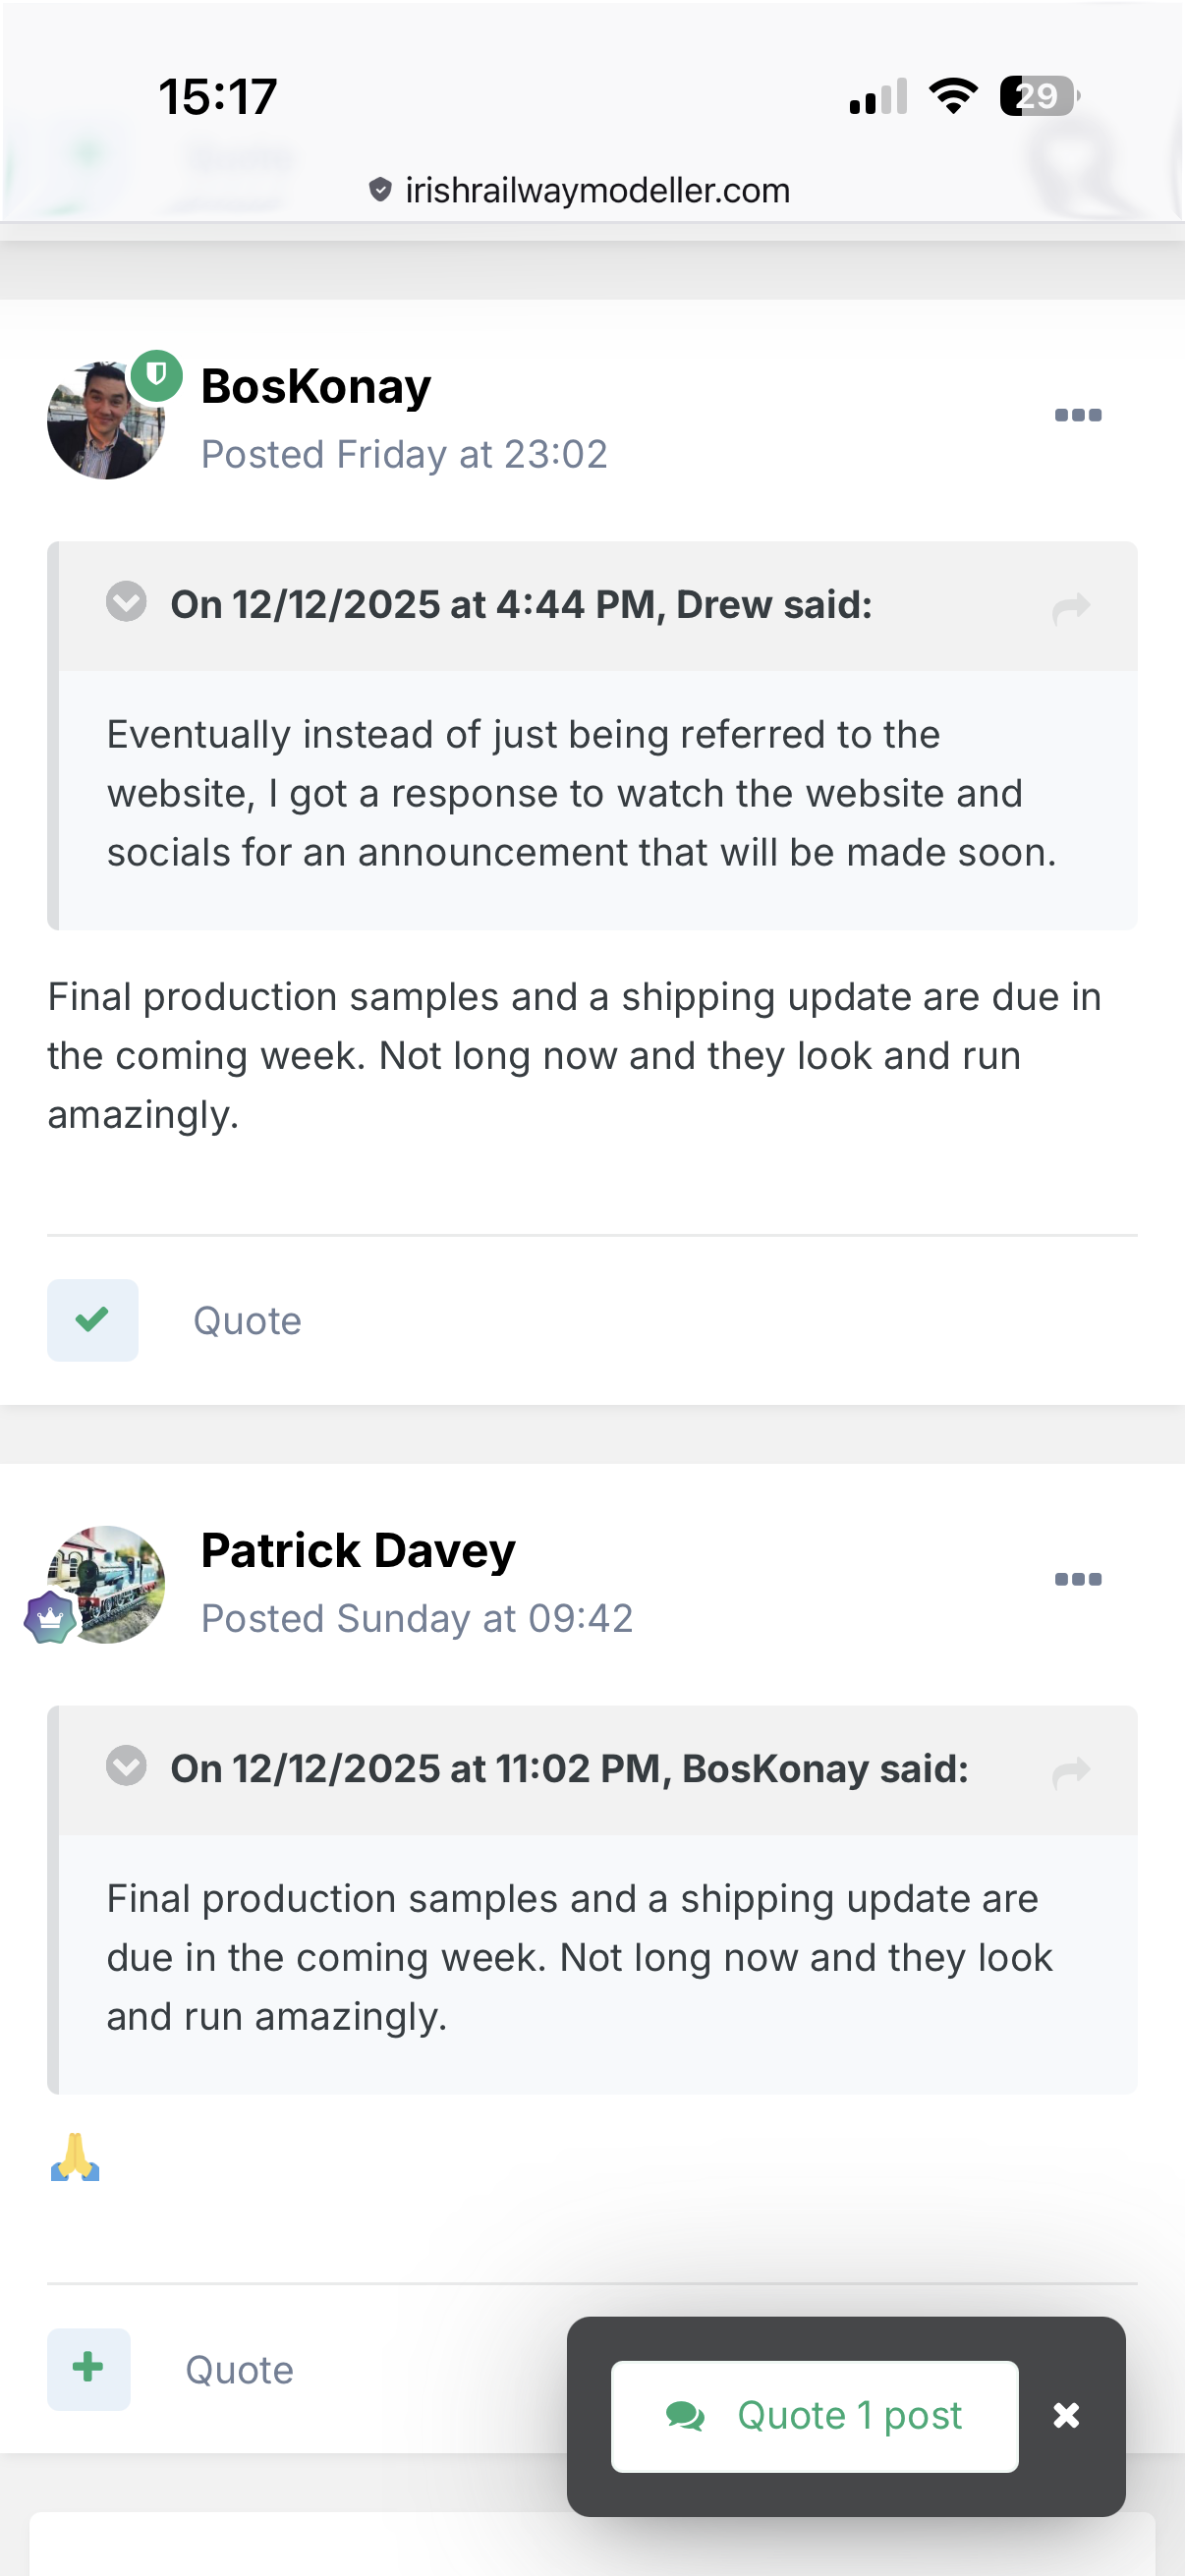Viewport: 1185px width, 2576px height.
Task: Click Quote link under Patrick Davey's post
Action: 239,2370
